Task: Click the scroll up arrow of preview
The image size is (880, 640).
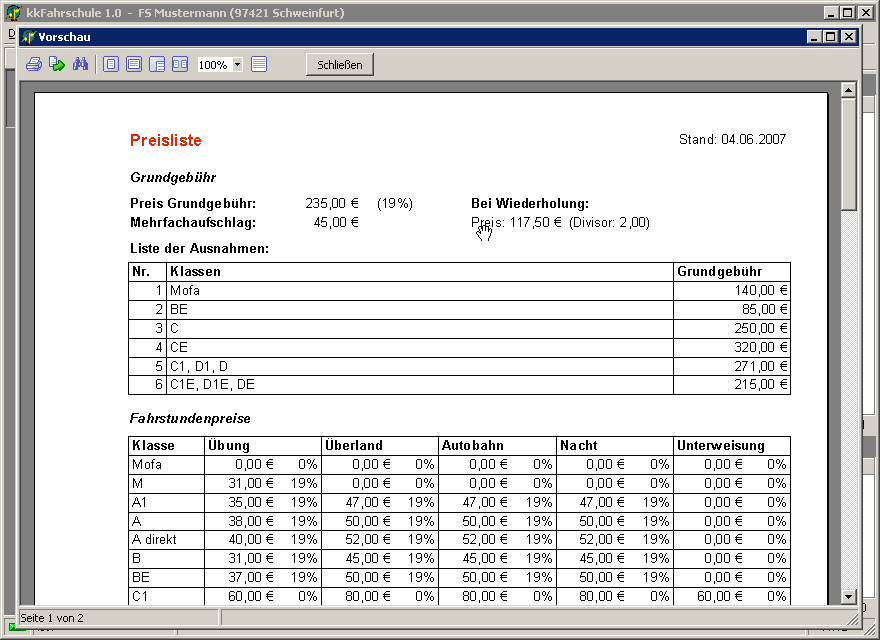Action: pos(849,90)
